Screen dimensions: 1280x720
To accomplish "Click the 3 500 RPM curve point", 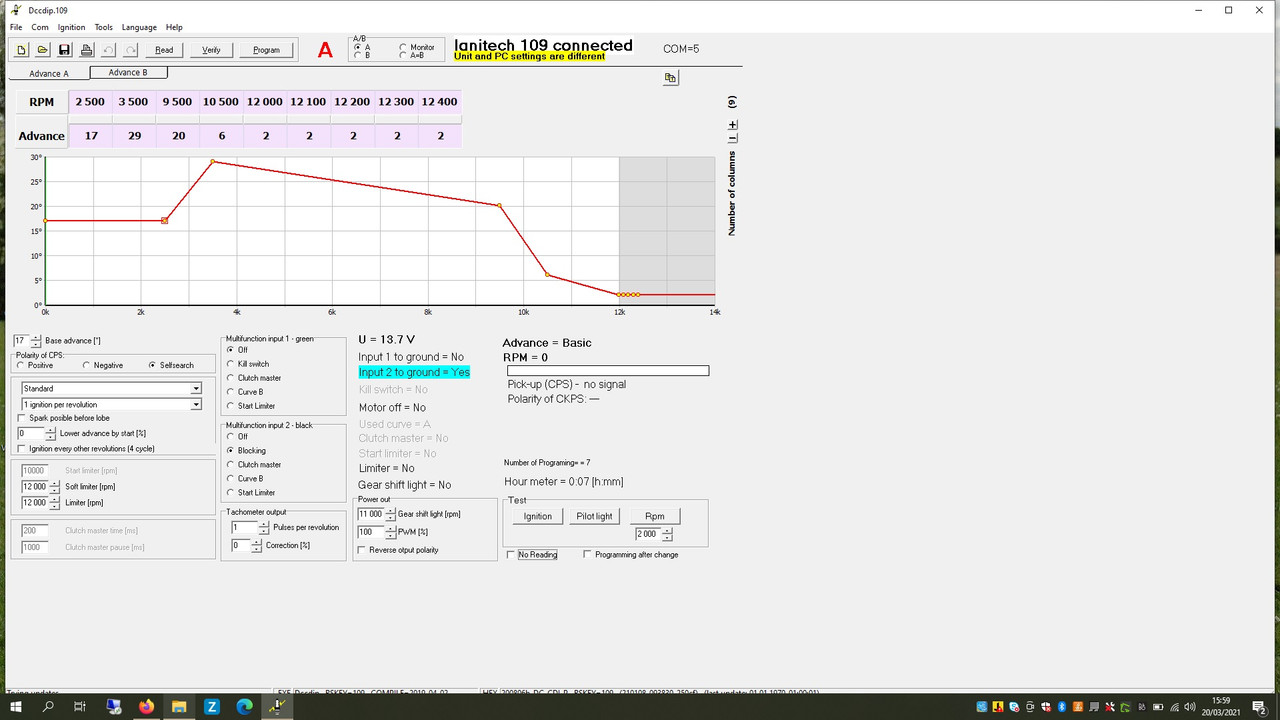I will click(212, 161).
